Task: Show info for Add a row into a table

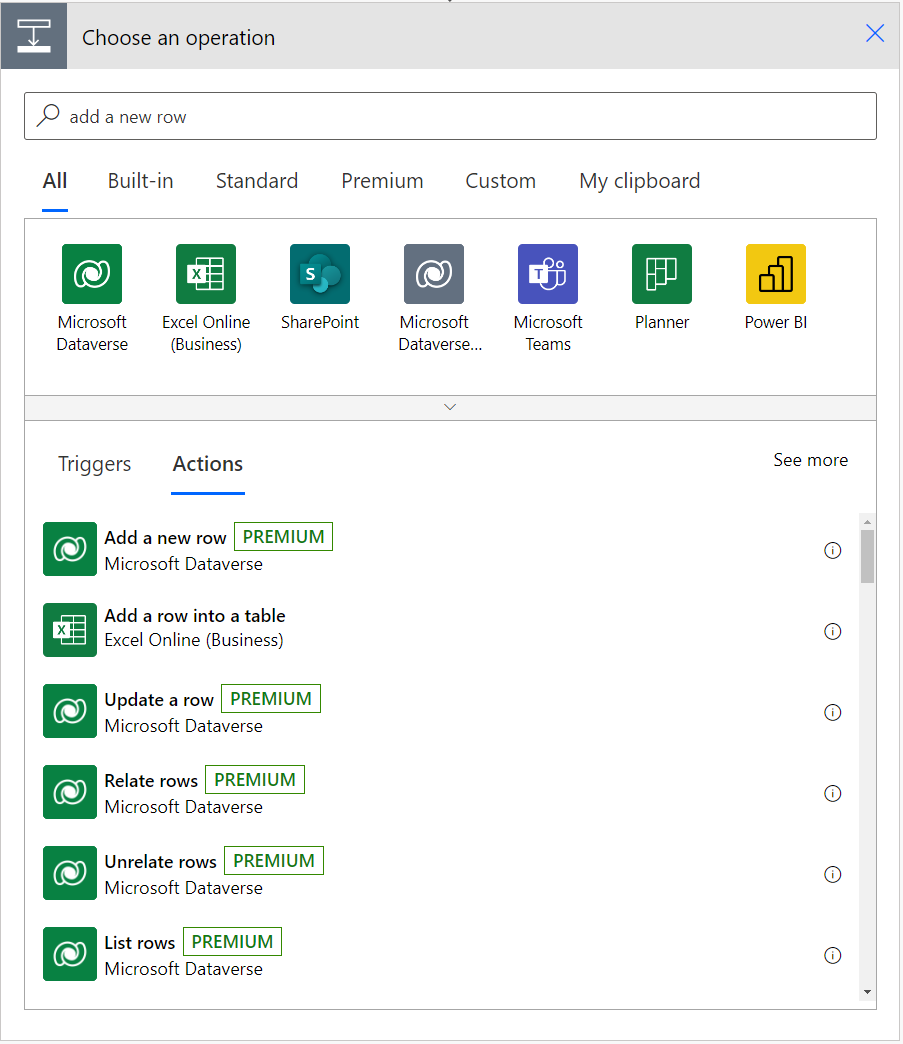Action: [832, 631]
